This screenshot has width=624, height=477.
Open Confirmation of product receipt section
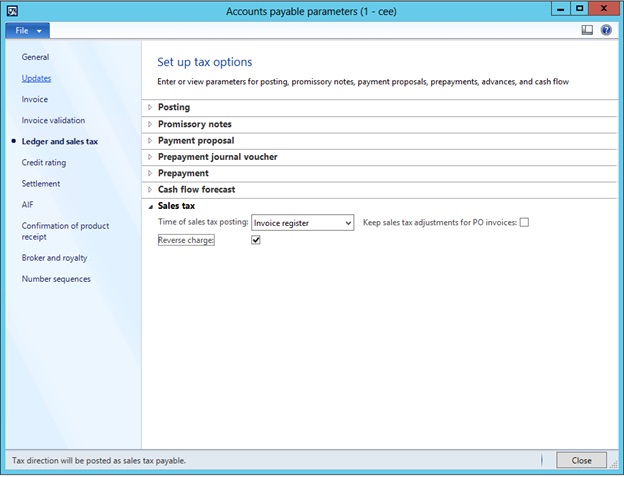point(65,231)
